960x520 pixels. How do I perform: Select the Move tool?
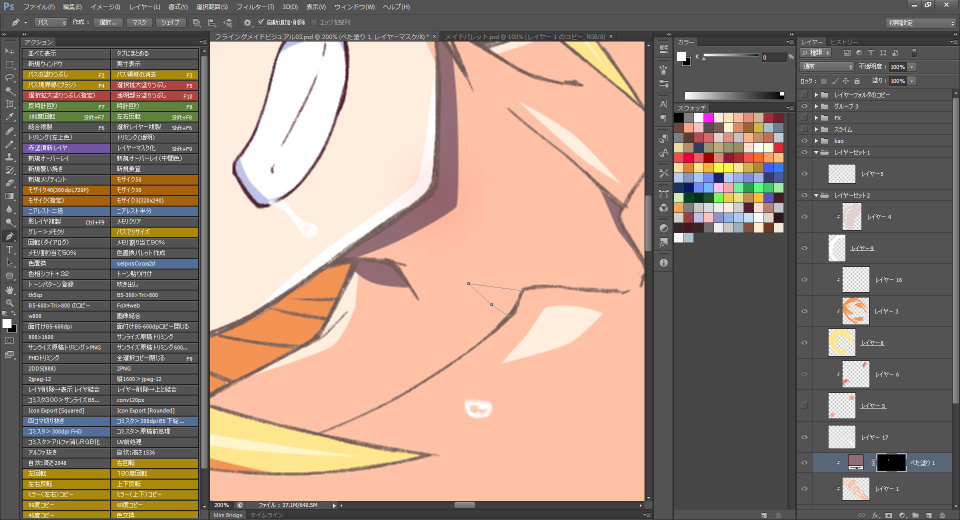9,51
